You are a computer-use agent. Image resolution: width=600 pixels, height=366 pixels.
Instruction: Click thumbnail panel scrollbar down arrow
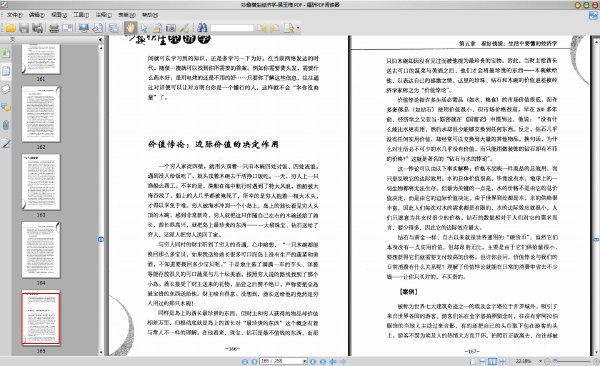pyautogui.click(x=101, y=352)
